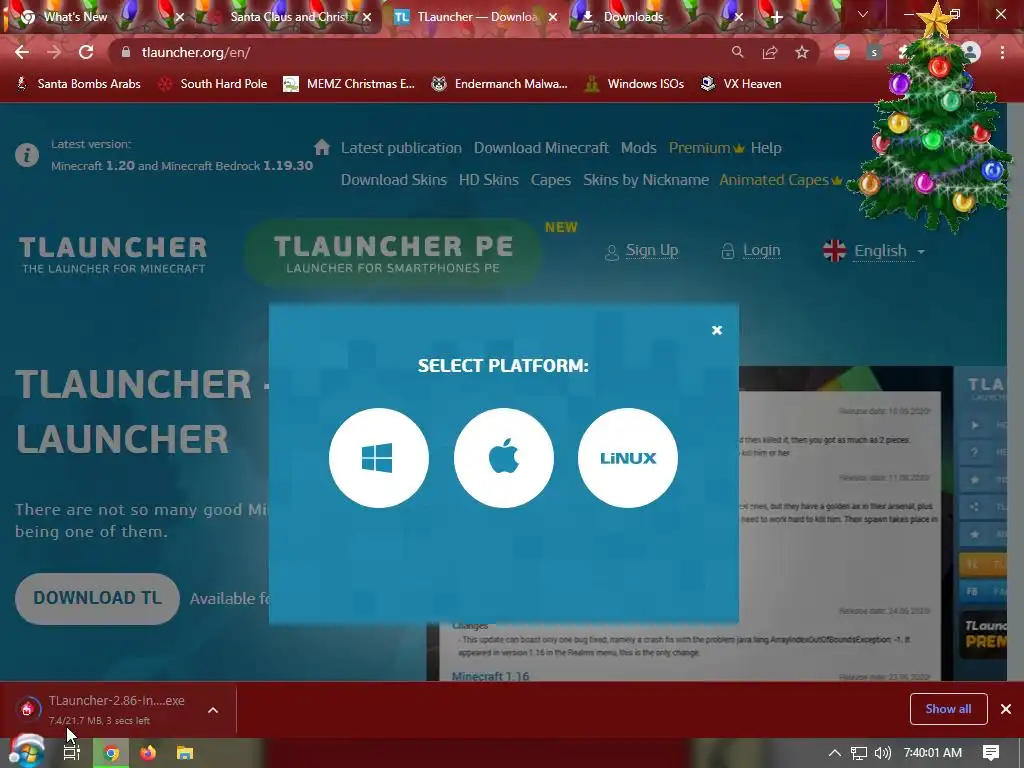Switch to Santa Claus and Christmas tab

(x=289, y=17)
